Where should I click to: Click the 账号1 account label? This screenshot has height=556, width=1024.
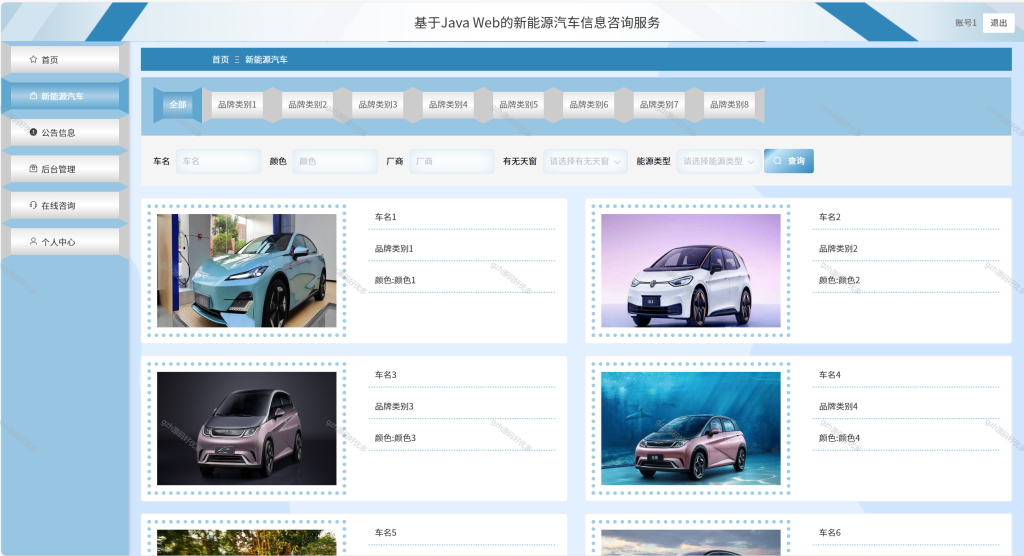point(966,23)
